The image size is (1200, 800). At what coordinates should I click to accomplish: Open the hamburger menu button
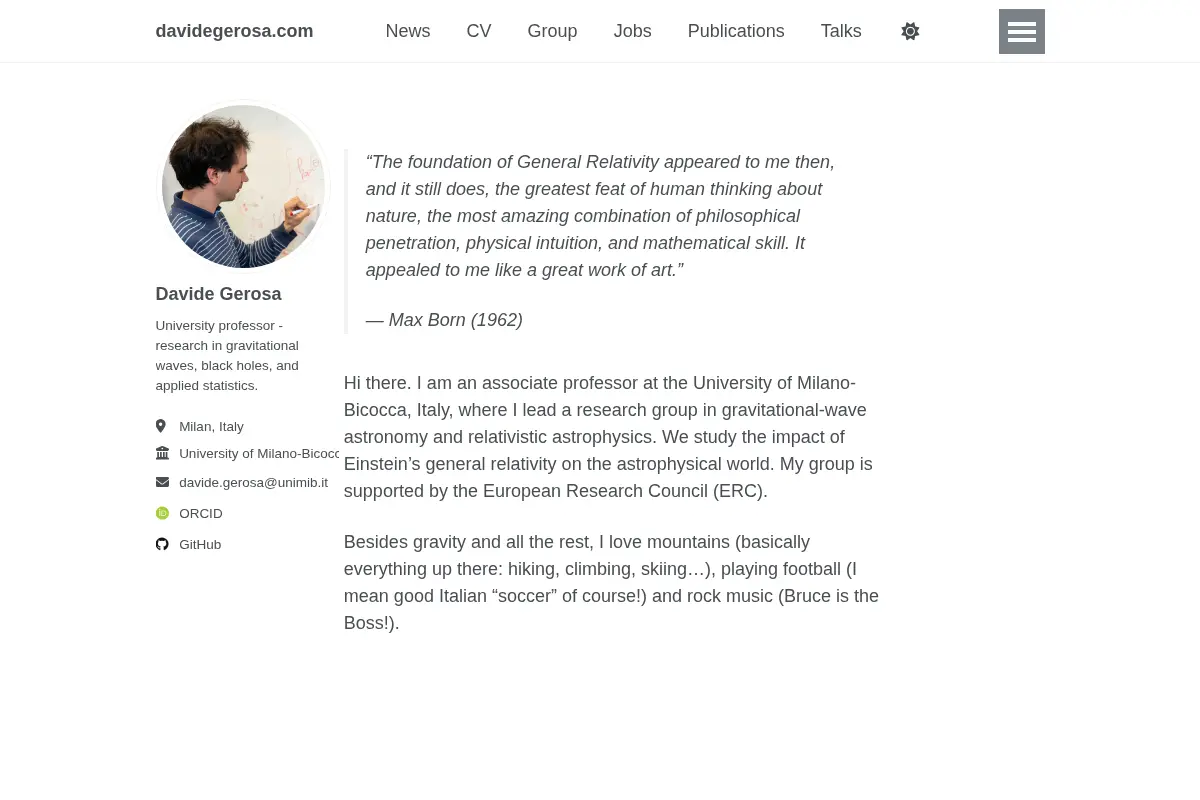[1021, 31]
